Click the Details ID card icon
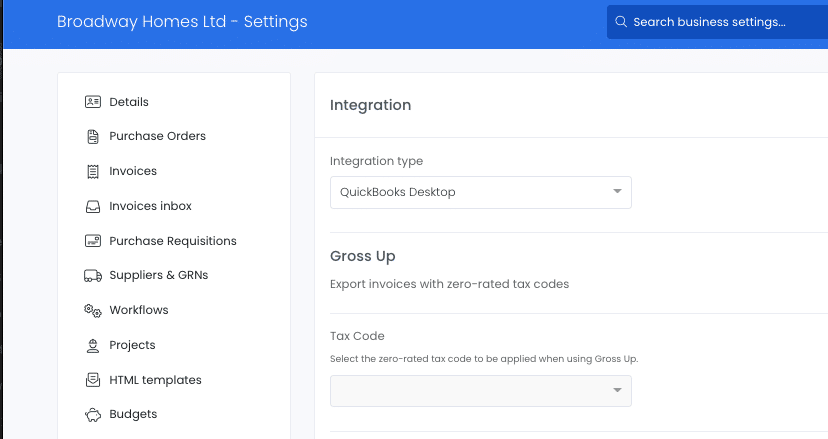 pos(93,101)
